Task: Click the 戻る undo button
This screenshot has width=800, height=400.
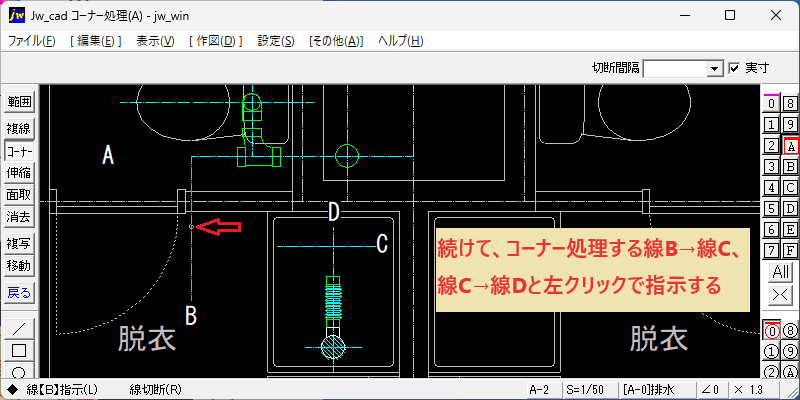Action: coord(18,293)
